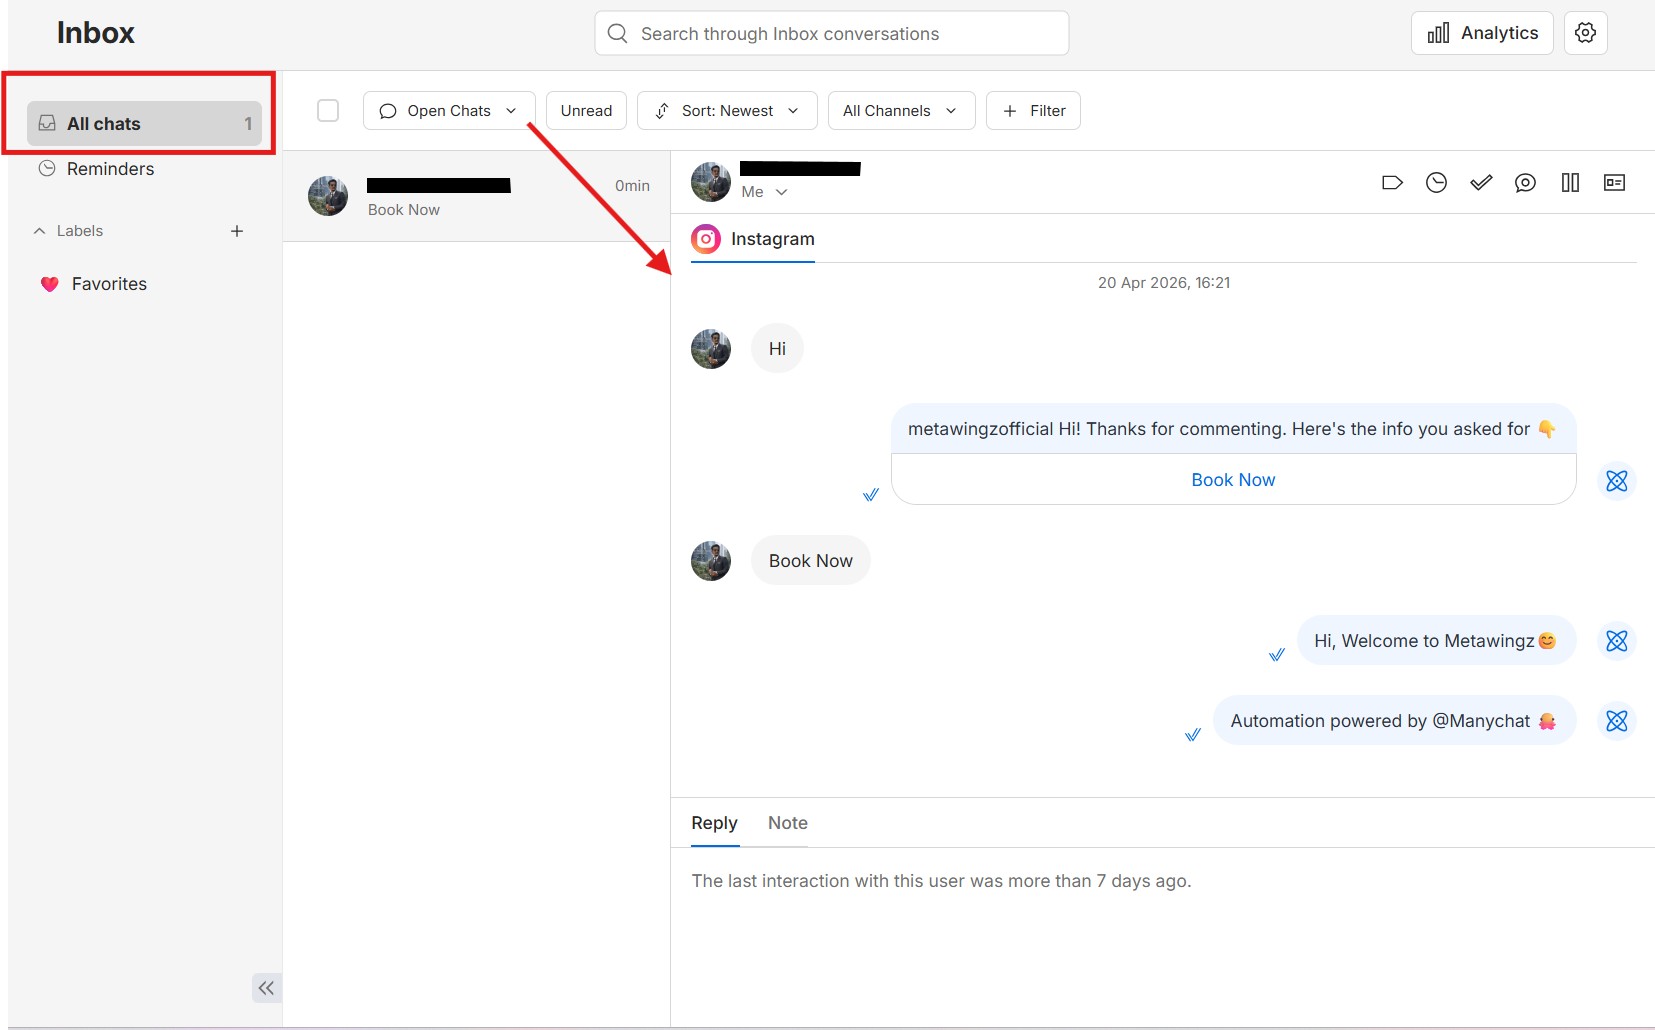Open the Me assignee dropdown
The image size is (1655, 1030).
pos(765,192)
